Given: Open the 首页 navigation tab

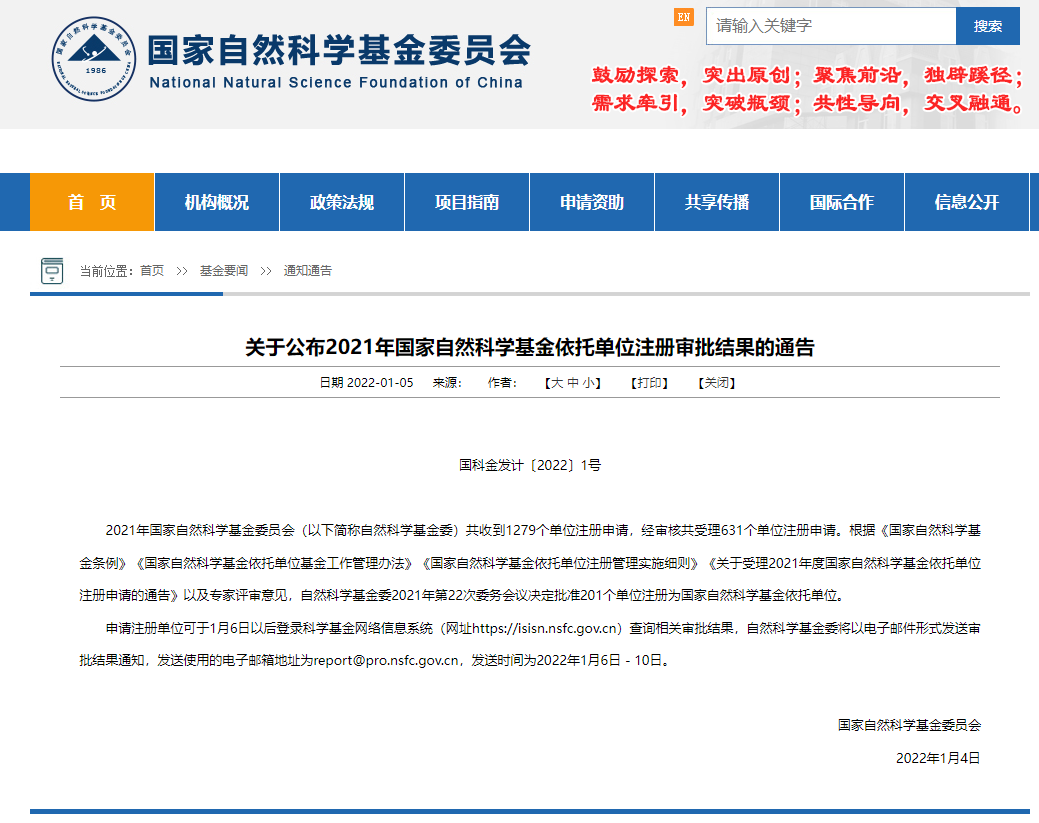Looking at the screenshot, I should (92, 202).
